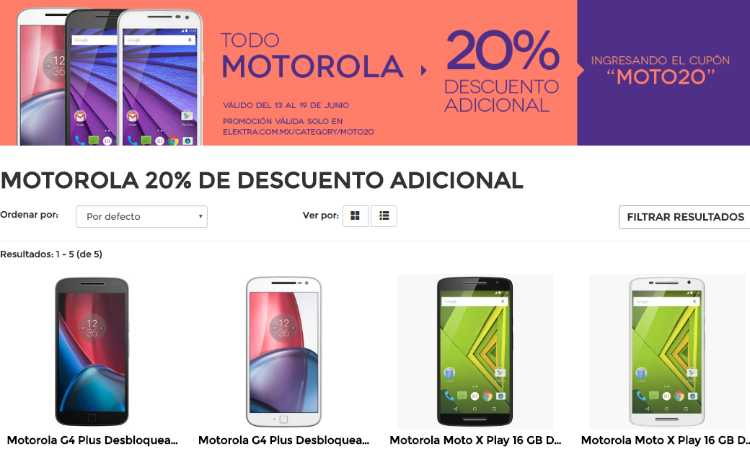Viewport: 750px width, 449px height.
Task: Click the Motorola 20% de descuento adicional heading
Action: point(262,181)
